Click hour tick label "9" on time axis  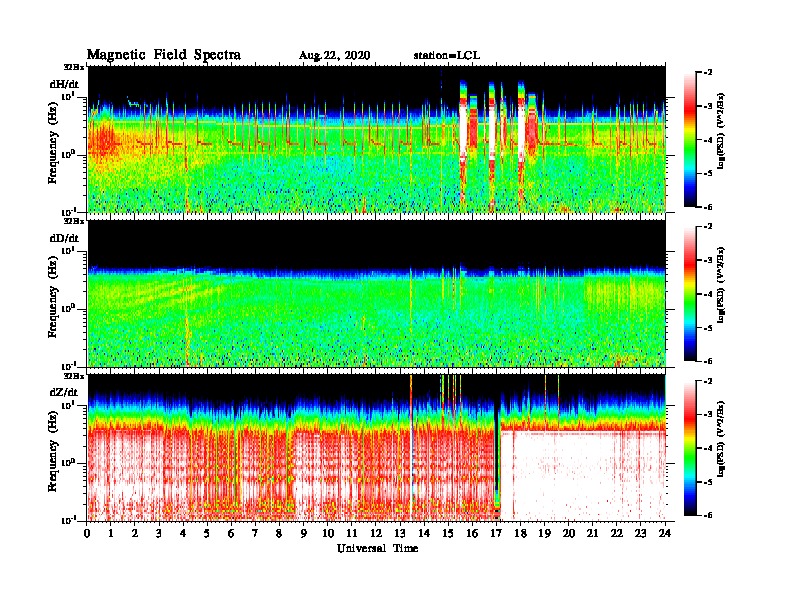coord(304,534)
